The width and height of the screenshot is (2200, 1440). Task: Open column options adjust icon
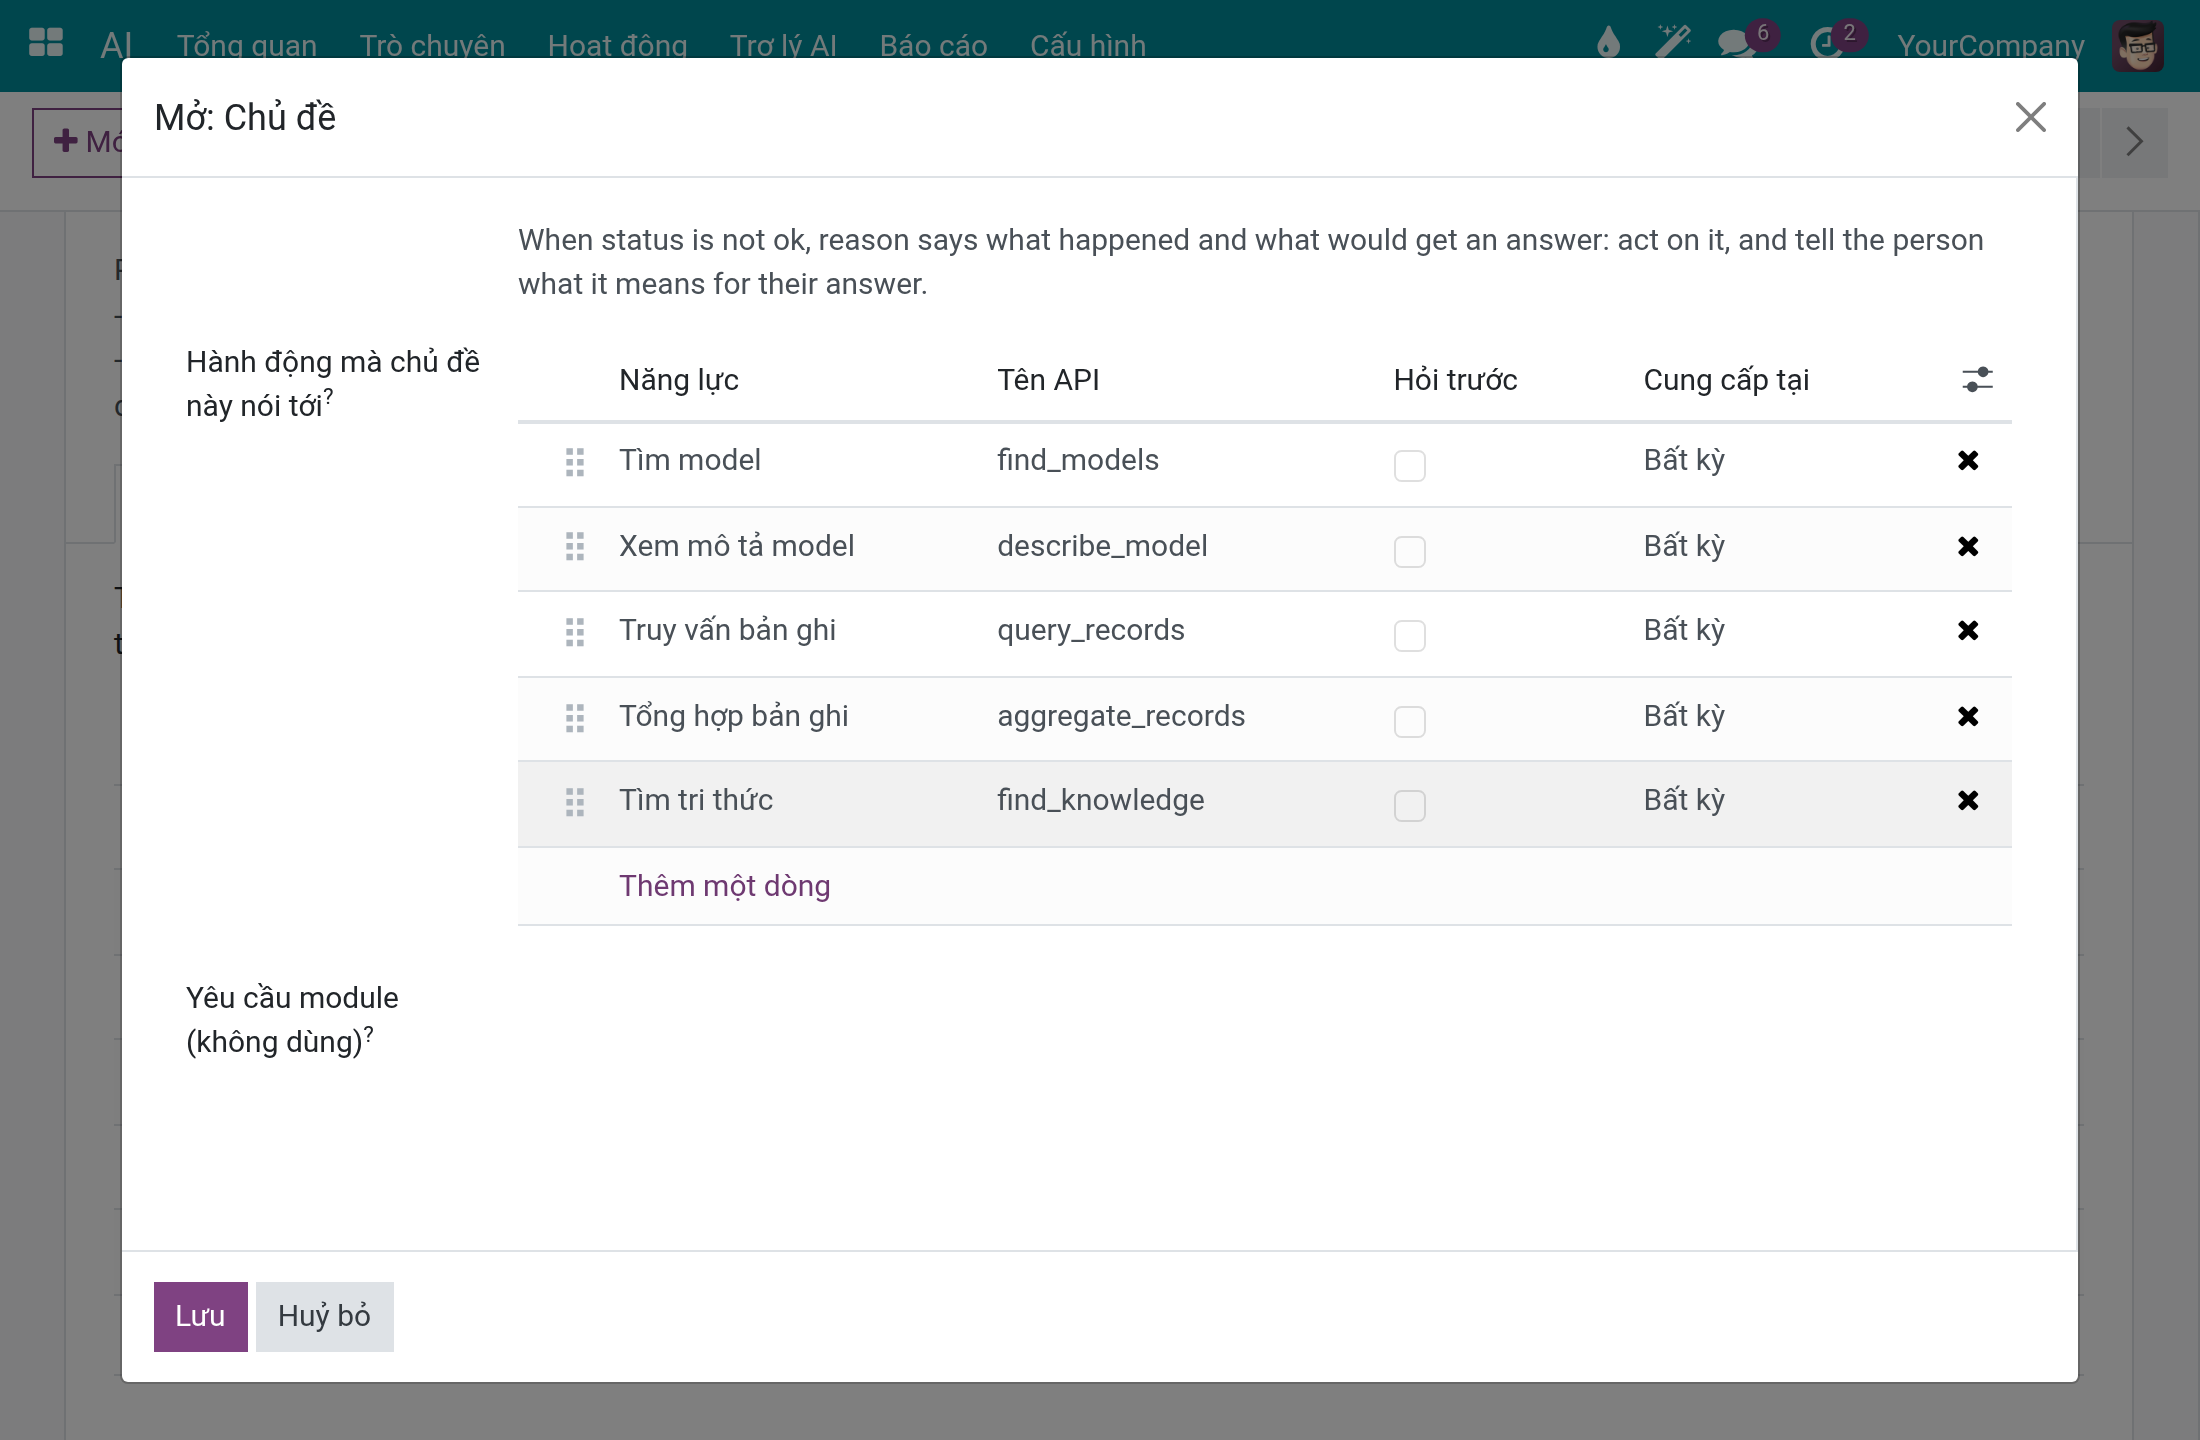coord(1977,380)
